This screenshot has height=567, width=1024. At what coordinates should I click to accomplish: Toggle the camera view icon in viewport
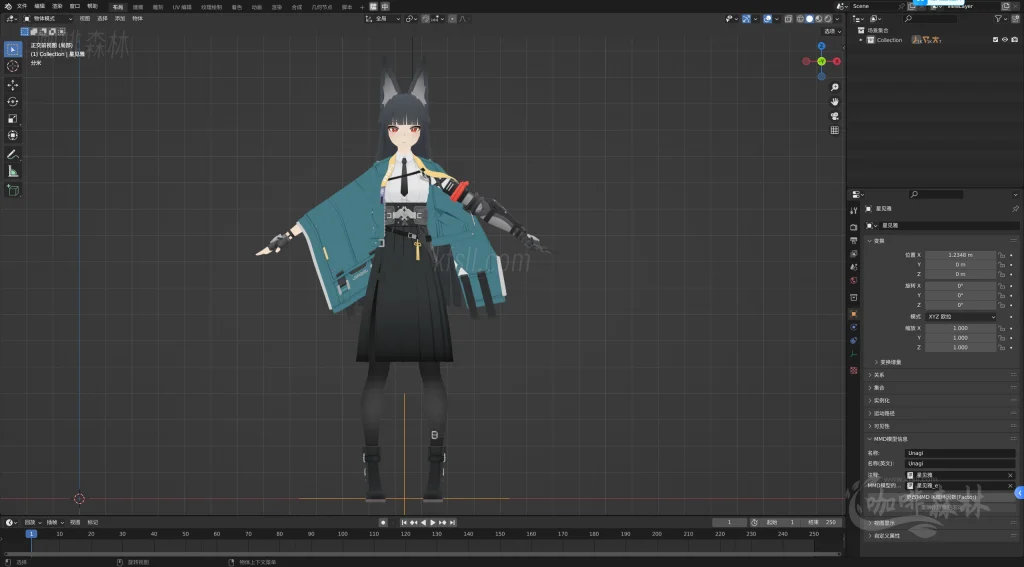835,116
